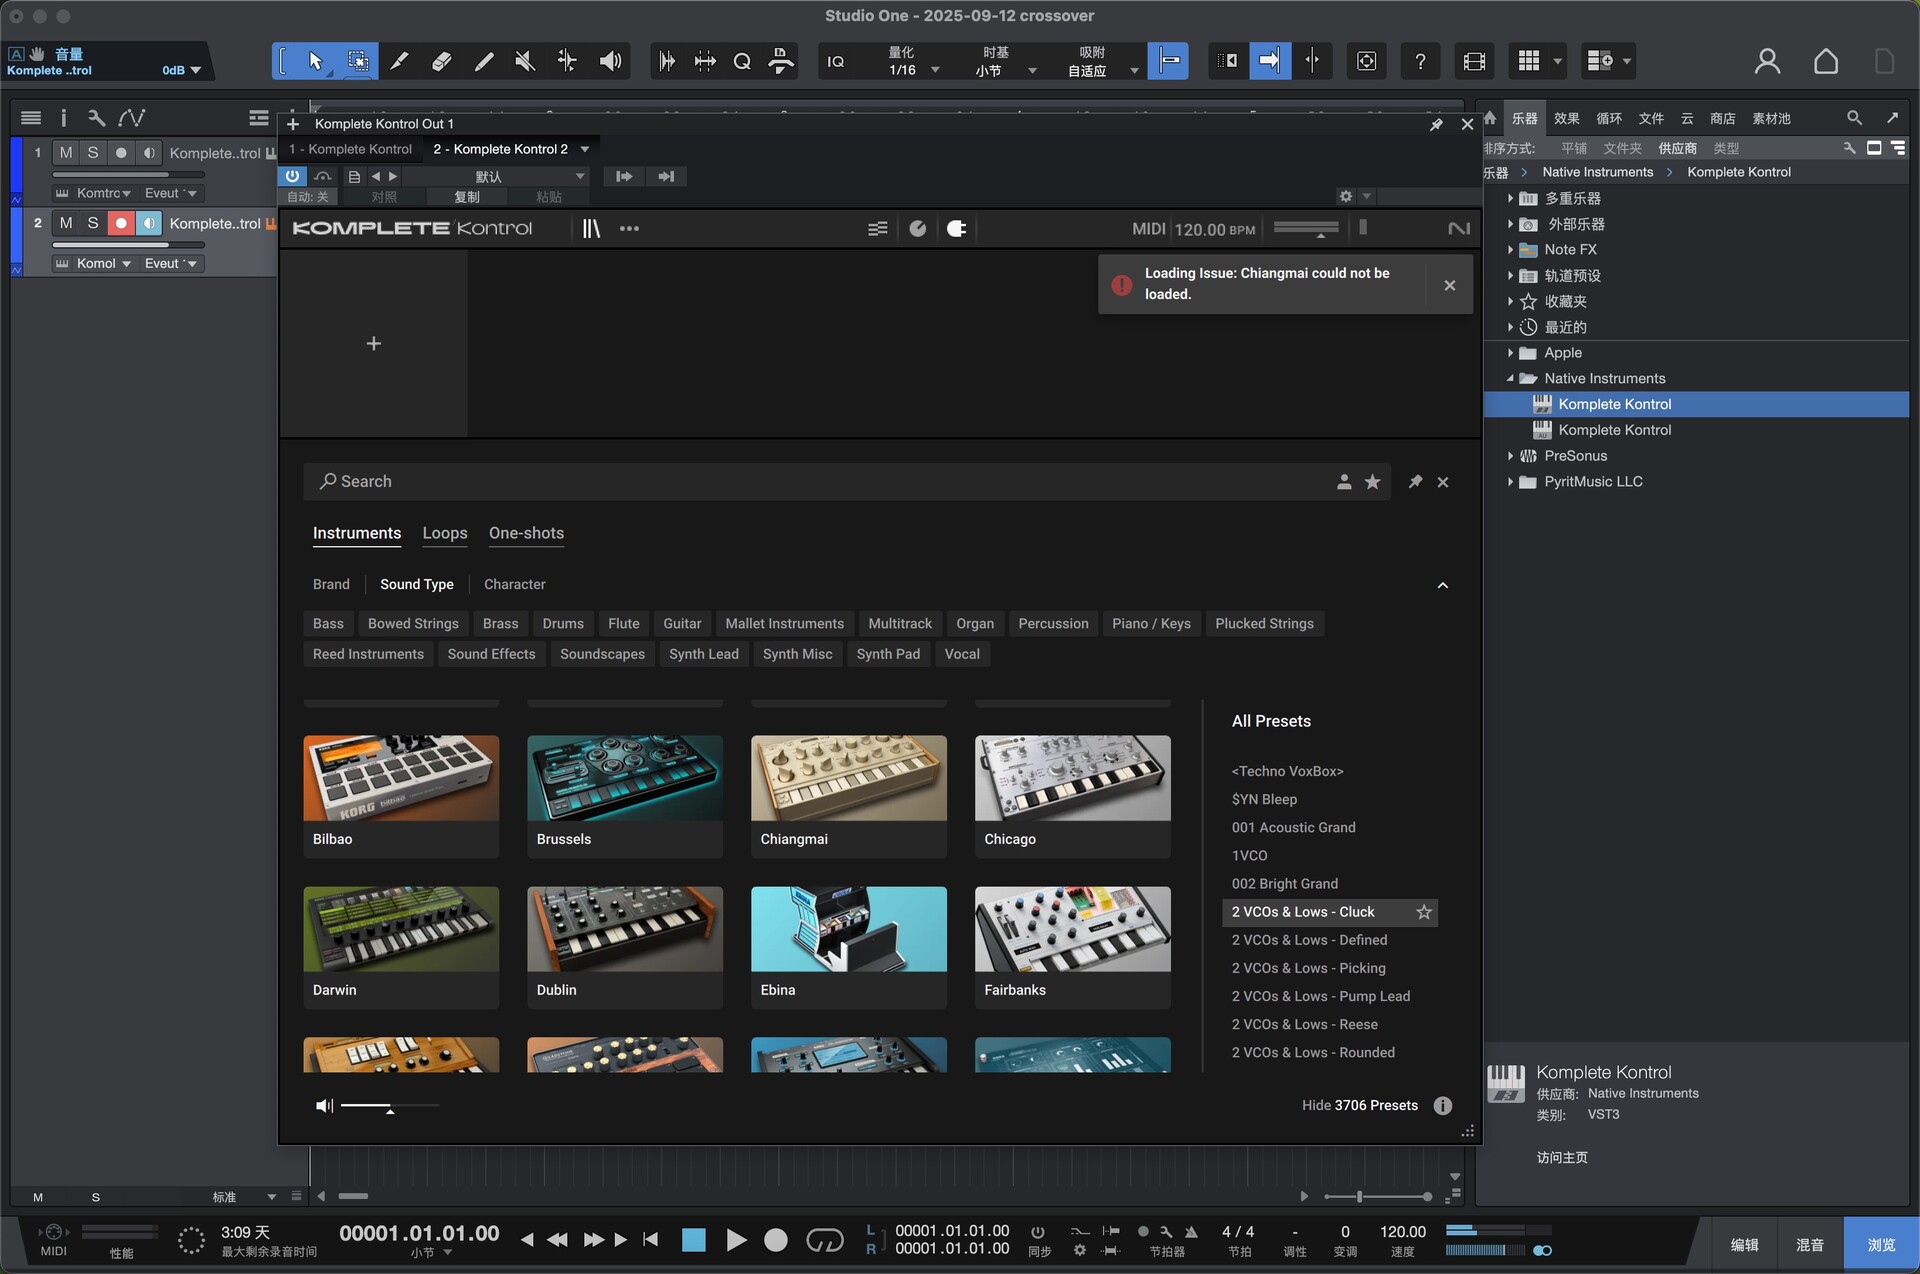
Task: Open the video player icon
Action: (1474, 61)
